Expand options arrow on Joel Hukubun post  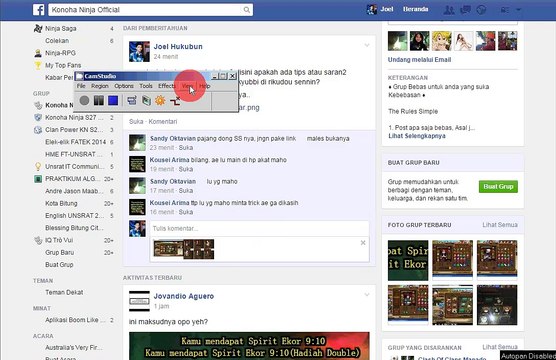click(367, 45)
